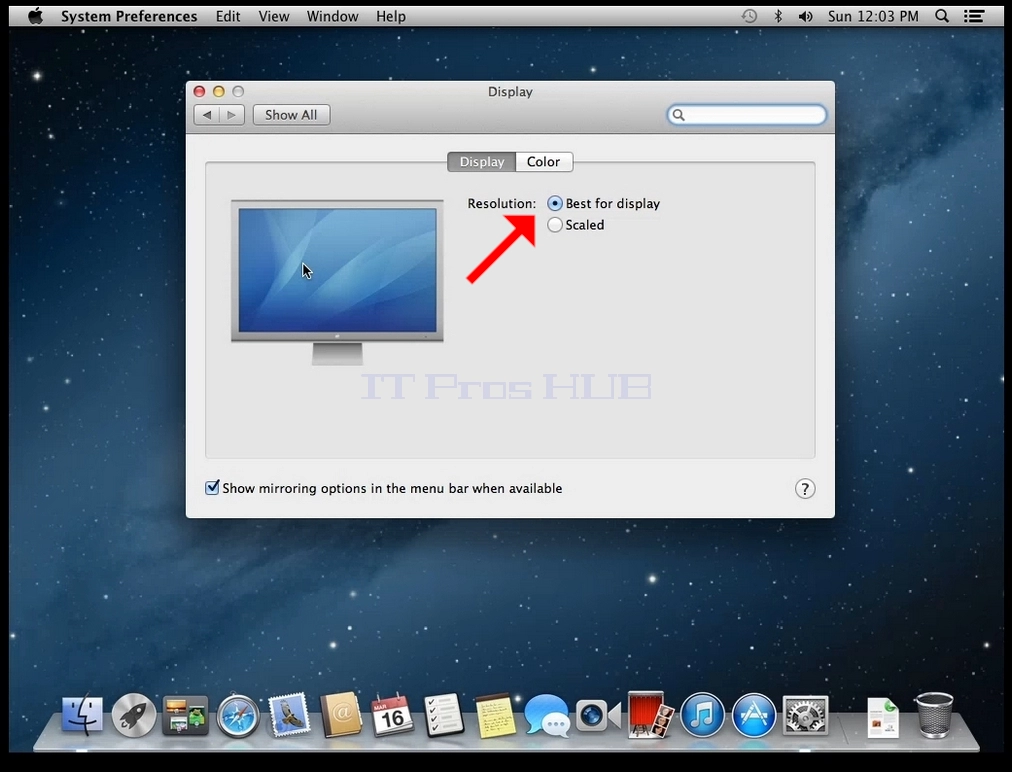
Task: Open the View menu
Action: pos(274,16)
